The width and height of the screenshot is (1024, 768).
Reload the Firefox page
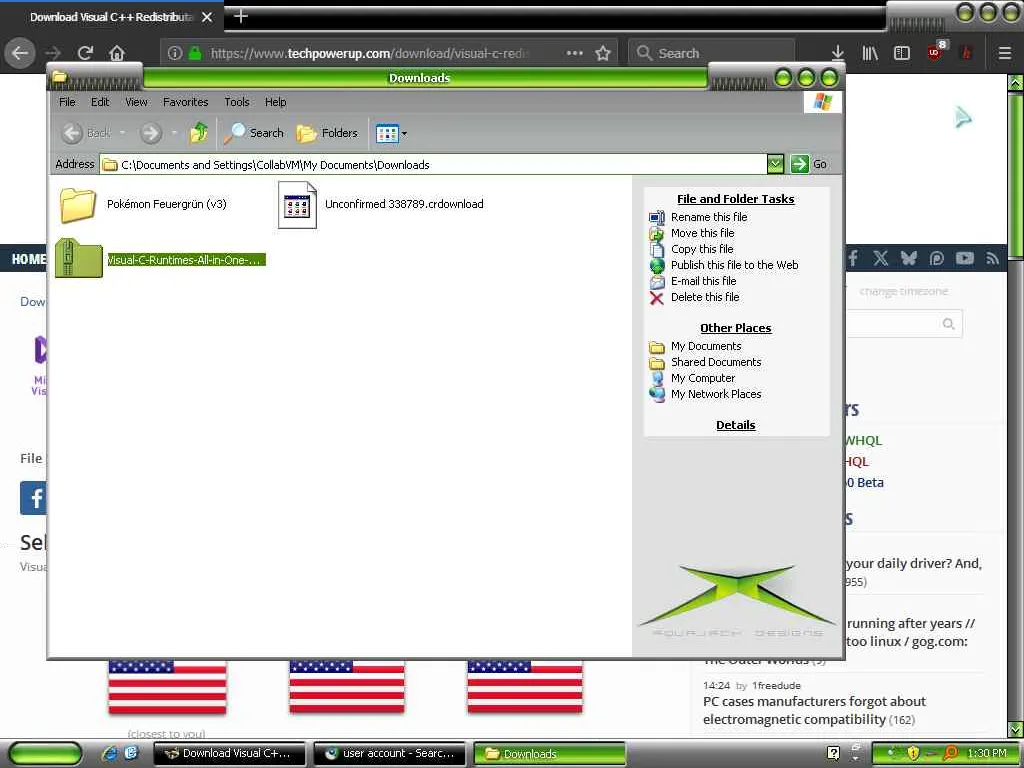[x=86, y=53]
